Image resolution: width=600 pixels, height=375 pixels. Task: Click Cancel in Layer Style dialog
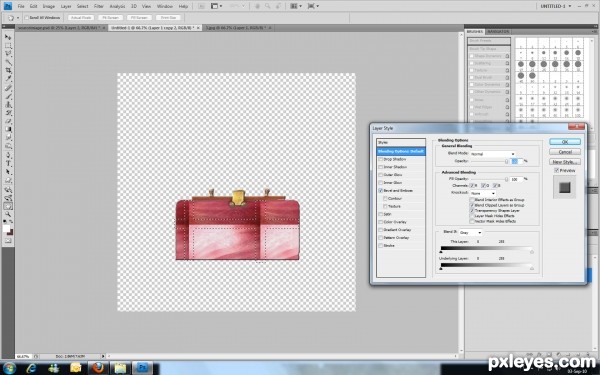click(565, 152)
